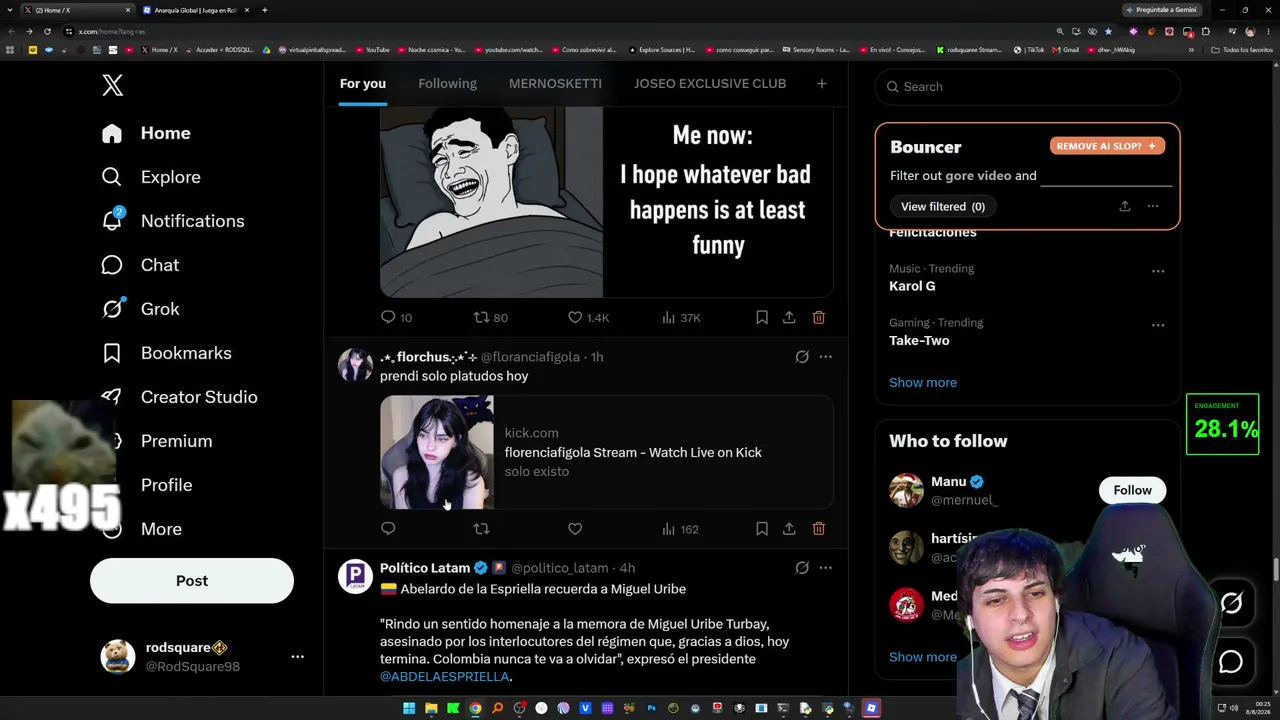The image size is (1280, 720).
Task: Expand the More menu in sidebar
Action: tap(141, 529)
